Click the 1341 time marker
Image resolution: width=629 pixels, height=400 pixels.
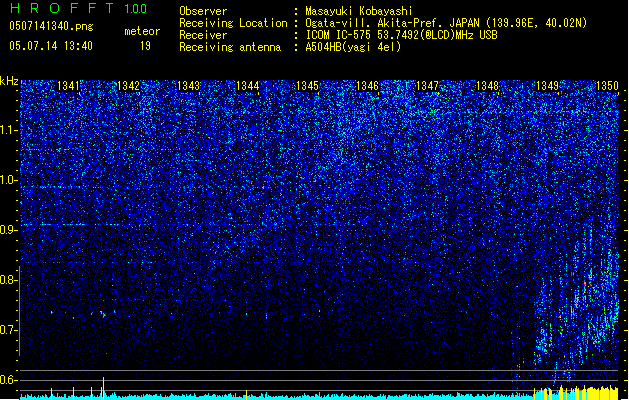click(69, 86)
